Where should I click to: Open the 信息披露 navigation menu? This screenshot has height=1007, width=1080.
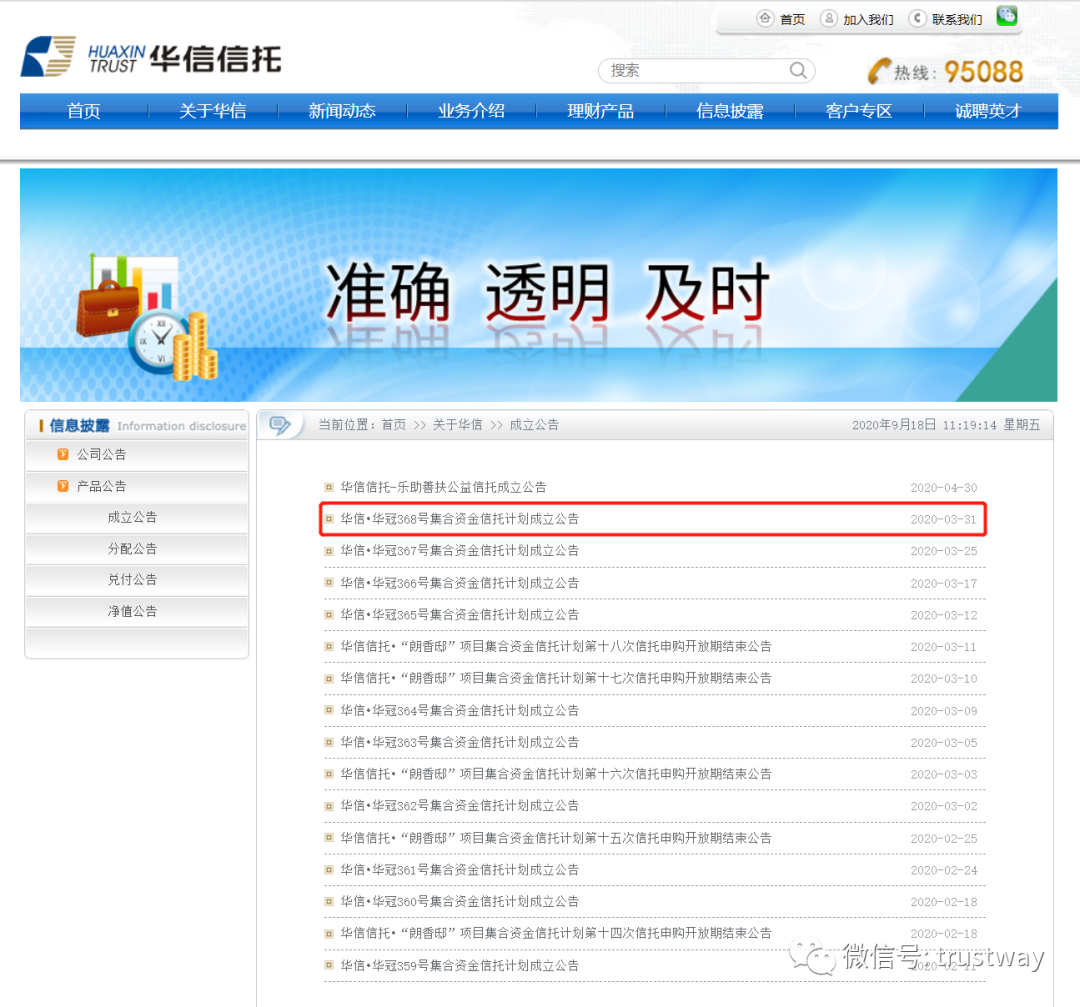(730, 111)
